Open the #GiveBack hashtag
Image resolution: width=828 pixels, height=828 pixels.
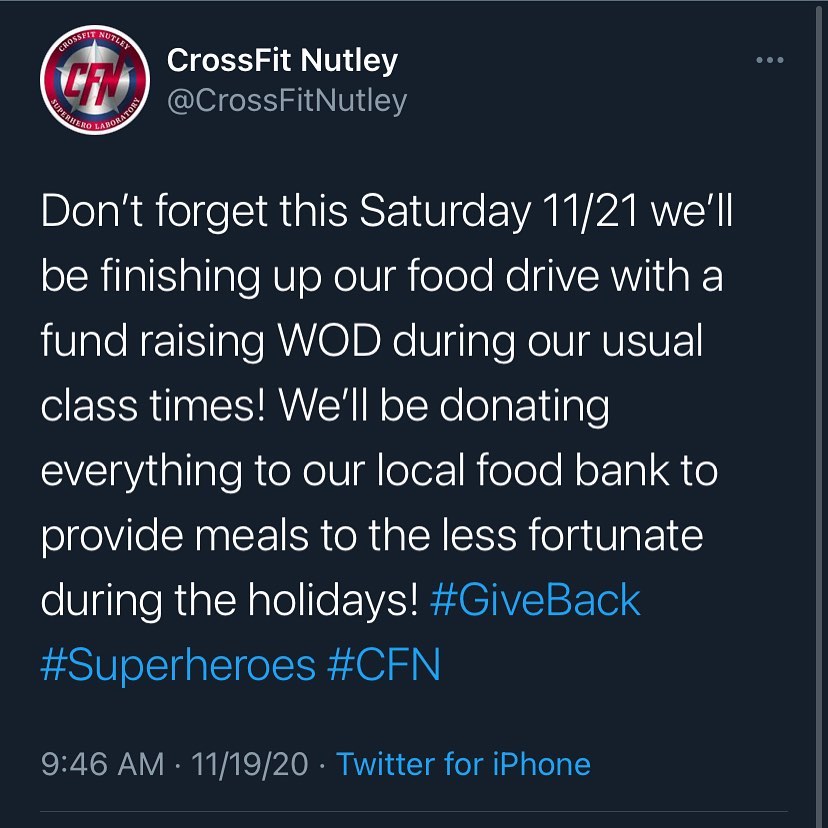(x=534, y=601)
